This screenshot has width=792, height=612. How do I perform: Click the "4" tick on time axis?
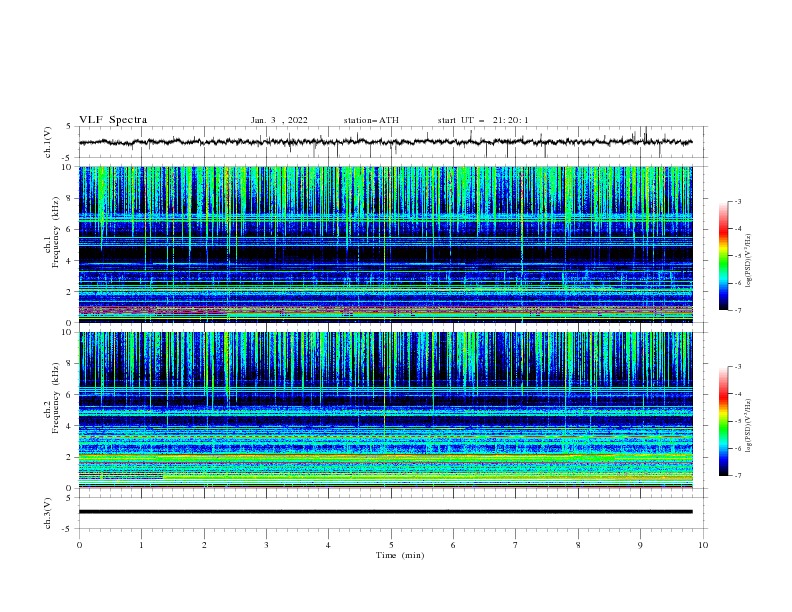pyautogui.click(x=328, y=545)
